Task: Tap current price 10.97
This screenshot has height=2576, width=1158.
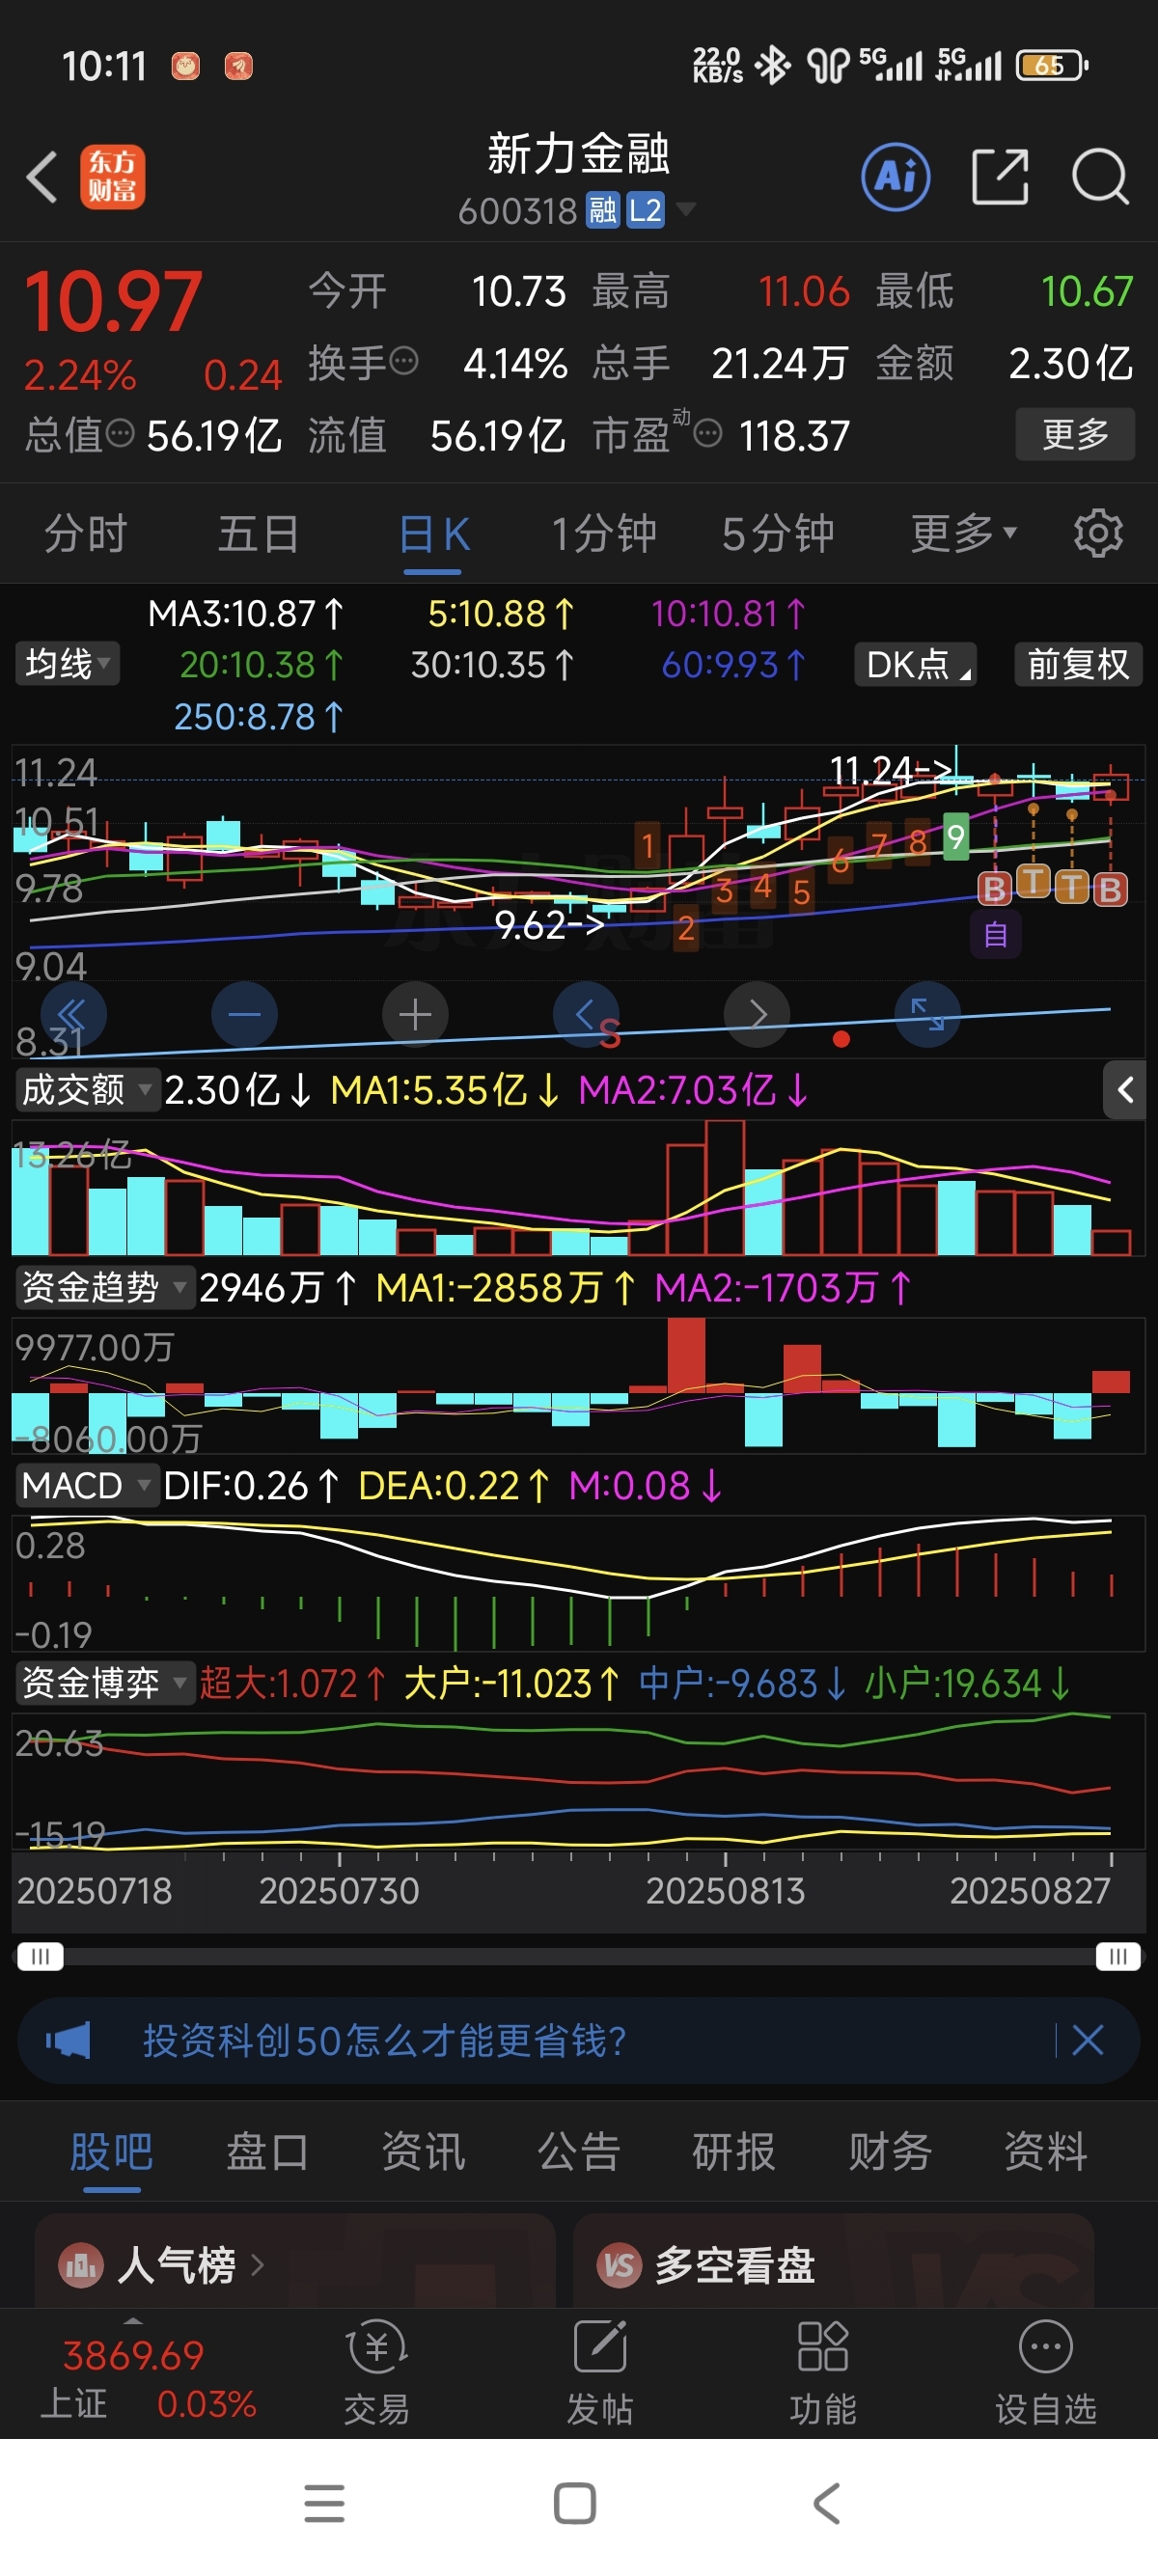Action: [113, 302]
